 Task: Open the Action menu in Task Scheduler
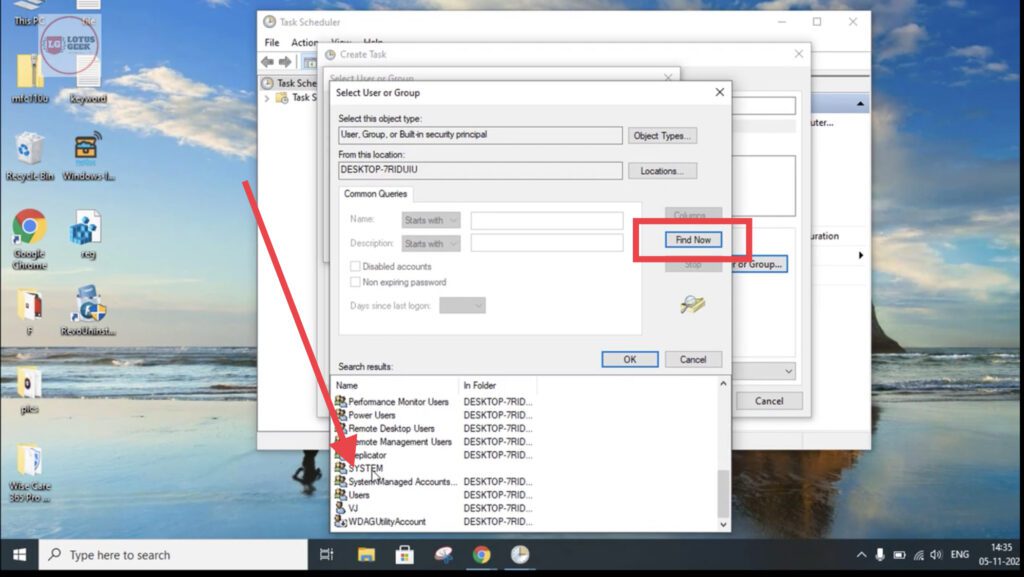(305, 42)
